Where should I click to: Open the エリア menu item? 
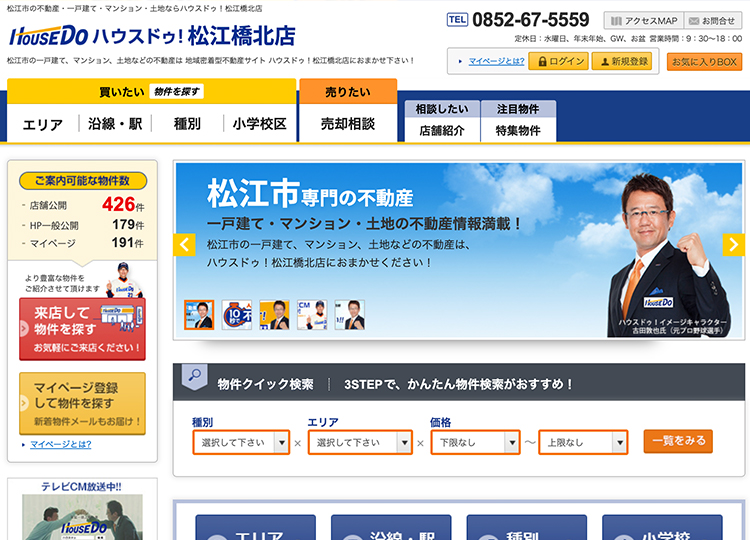pyautogui.click(x=43, y=124)
